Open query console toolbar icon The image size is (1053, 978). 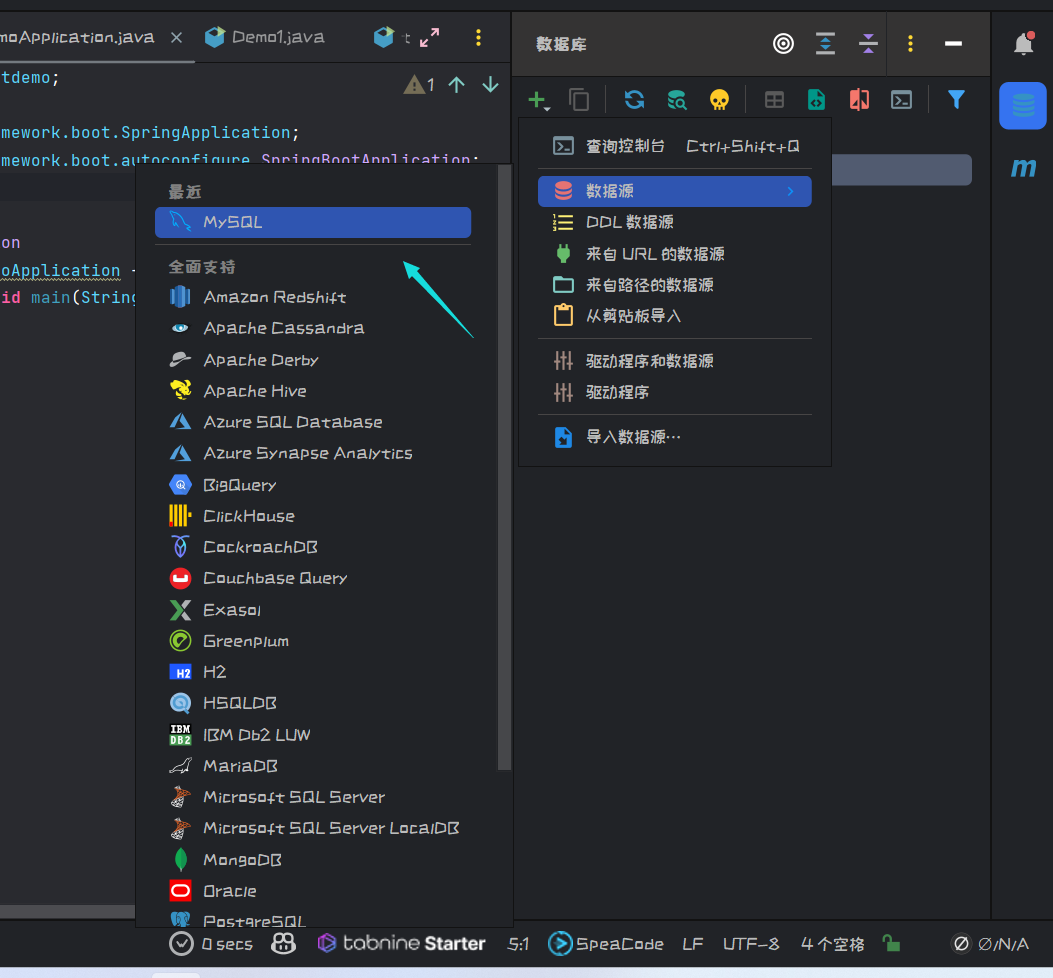point(901,100)
